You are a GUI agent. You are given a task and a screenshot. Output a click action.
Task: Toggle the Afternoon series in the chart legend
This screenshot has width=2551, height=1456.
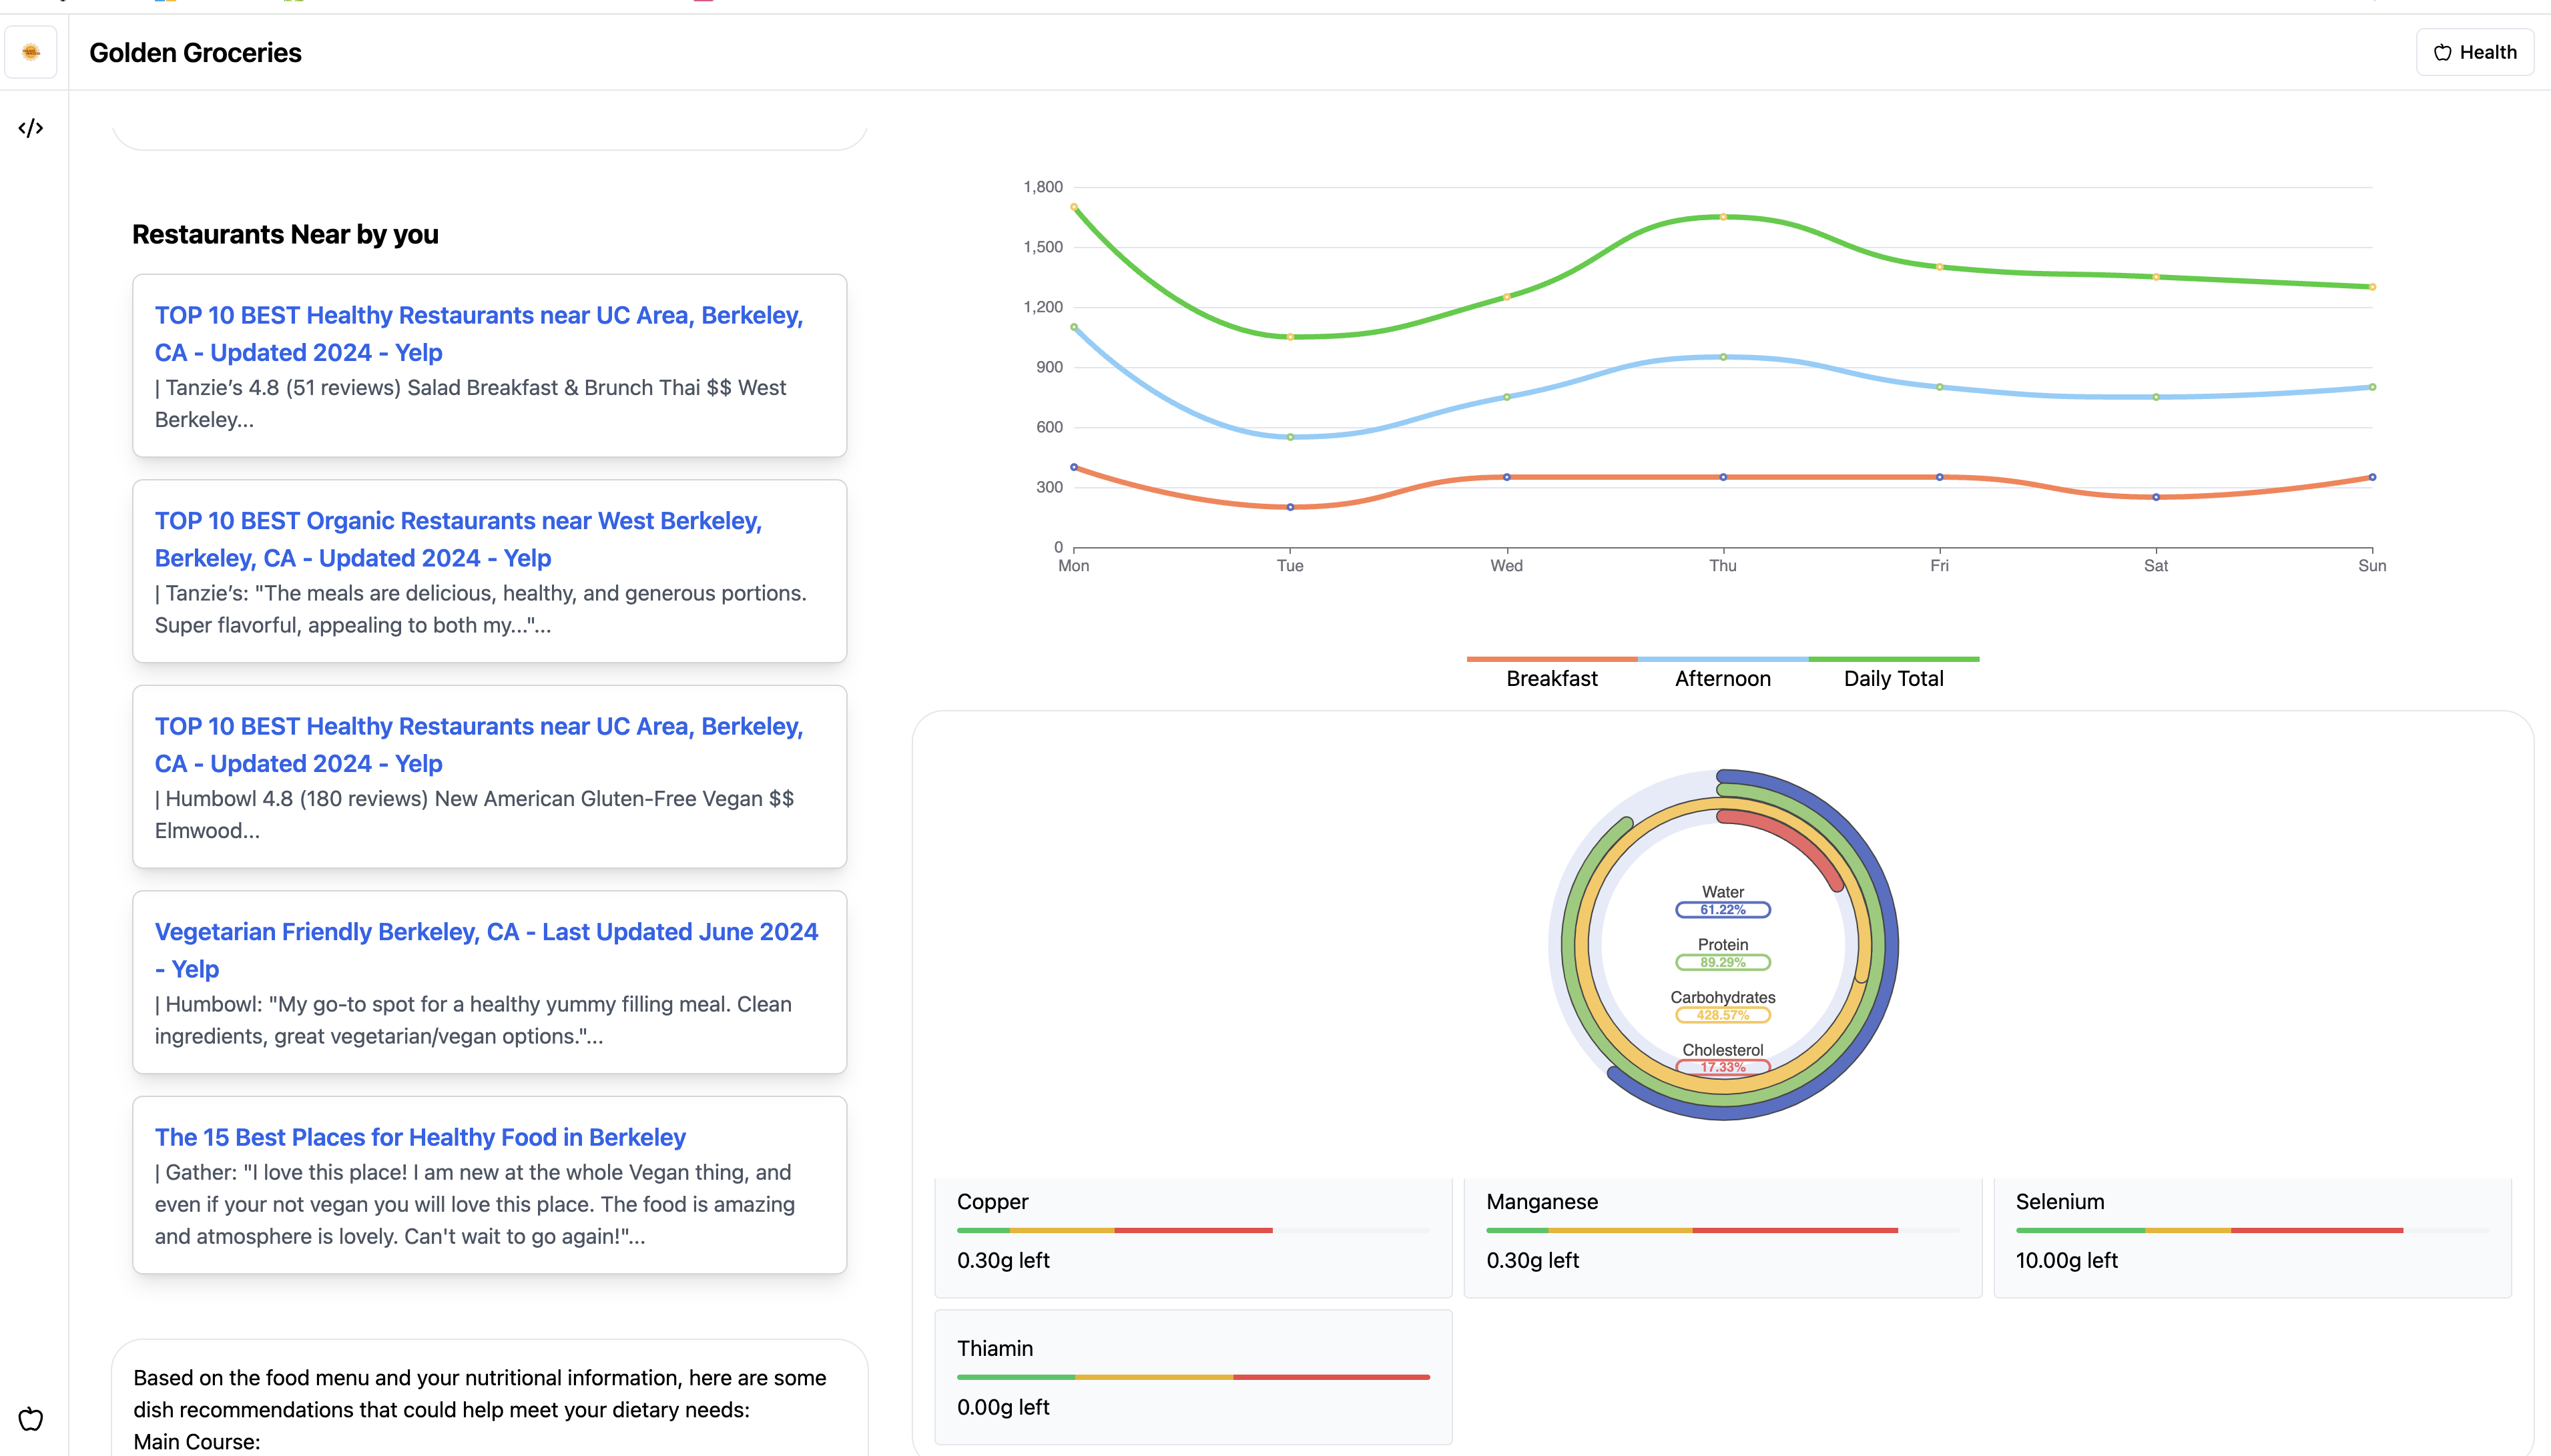[x=1722, y=678]
